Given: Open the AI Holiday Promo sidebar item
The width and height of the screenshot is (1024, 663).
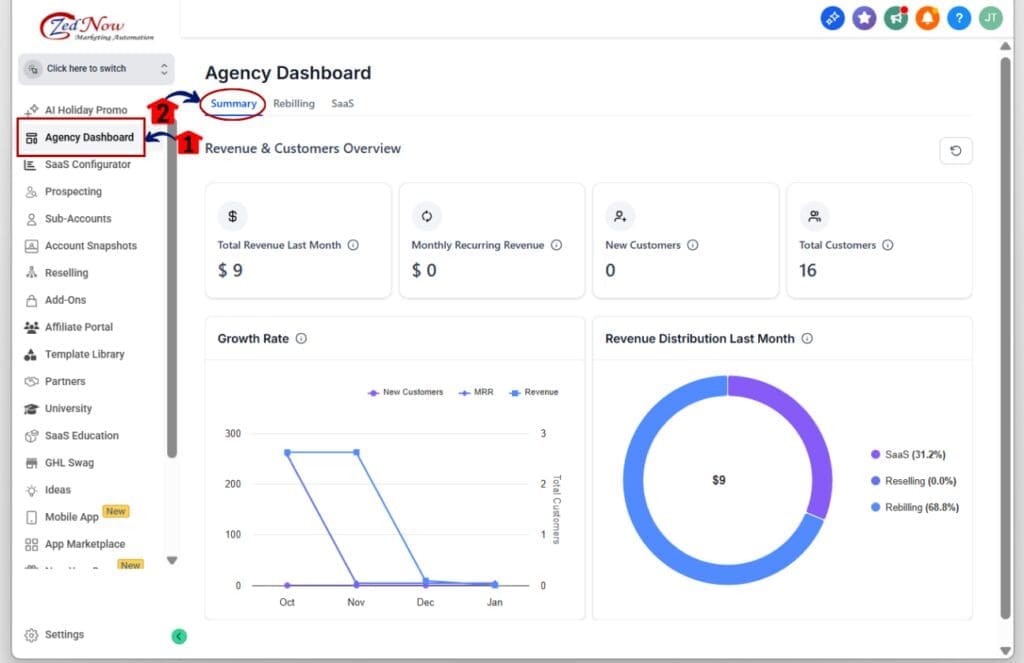Looking at the screenshot, I should pyautogui.click(x=85, y=109).
